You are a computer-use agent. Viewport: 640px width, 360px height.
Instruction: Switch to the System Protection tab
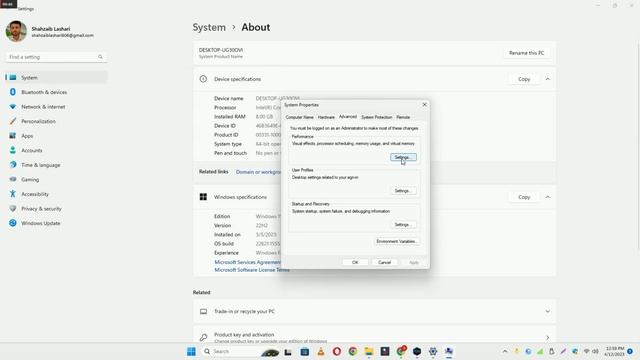377,117
